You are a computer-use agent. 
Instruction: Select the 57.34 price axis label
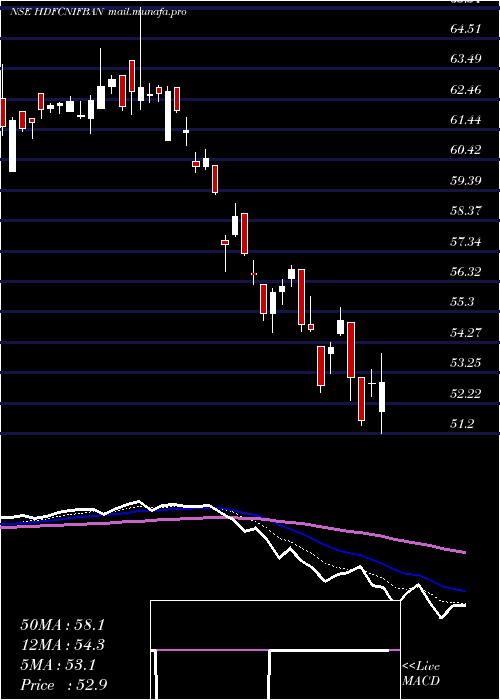click(x=465, y=242)
